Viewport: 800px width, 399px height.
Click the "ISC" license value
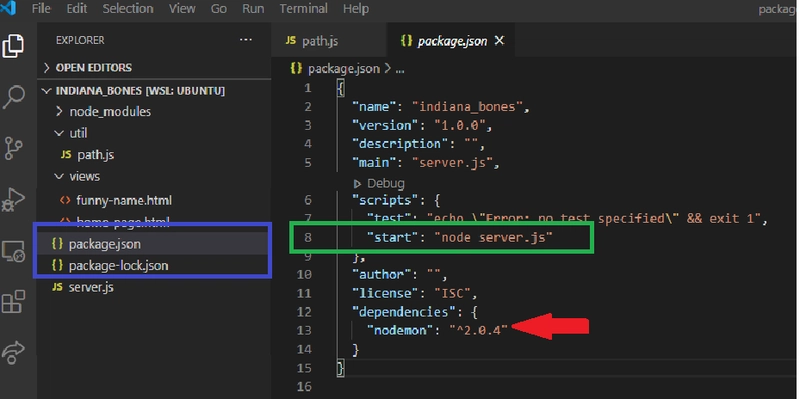click(x=452, y=293)
